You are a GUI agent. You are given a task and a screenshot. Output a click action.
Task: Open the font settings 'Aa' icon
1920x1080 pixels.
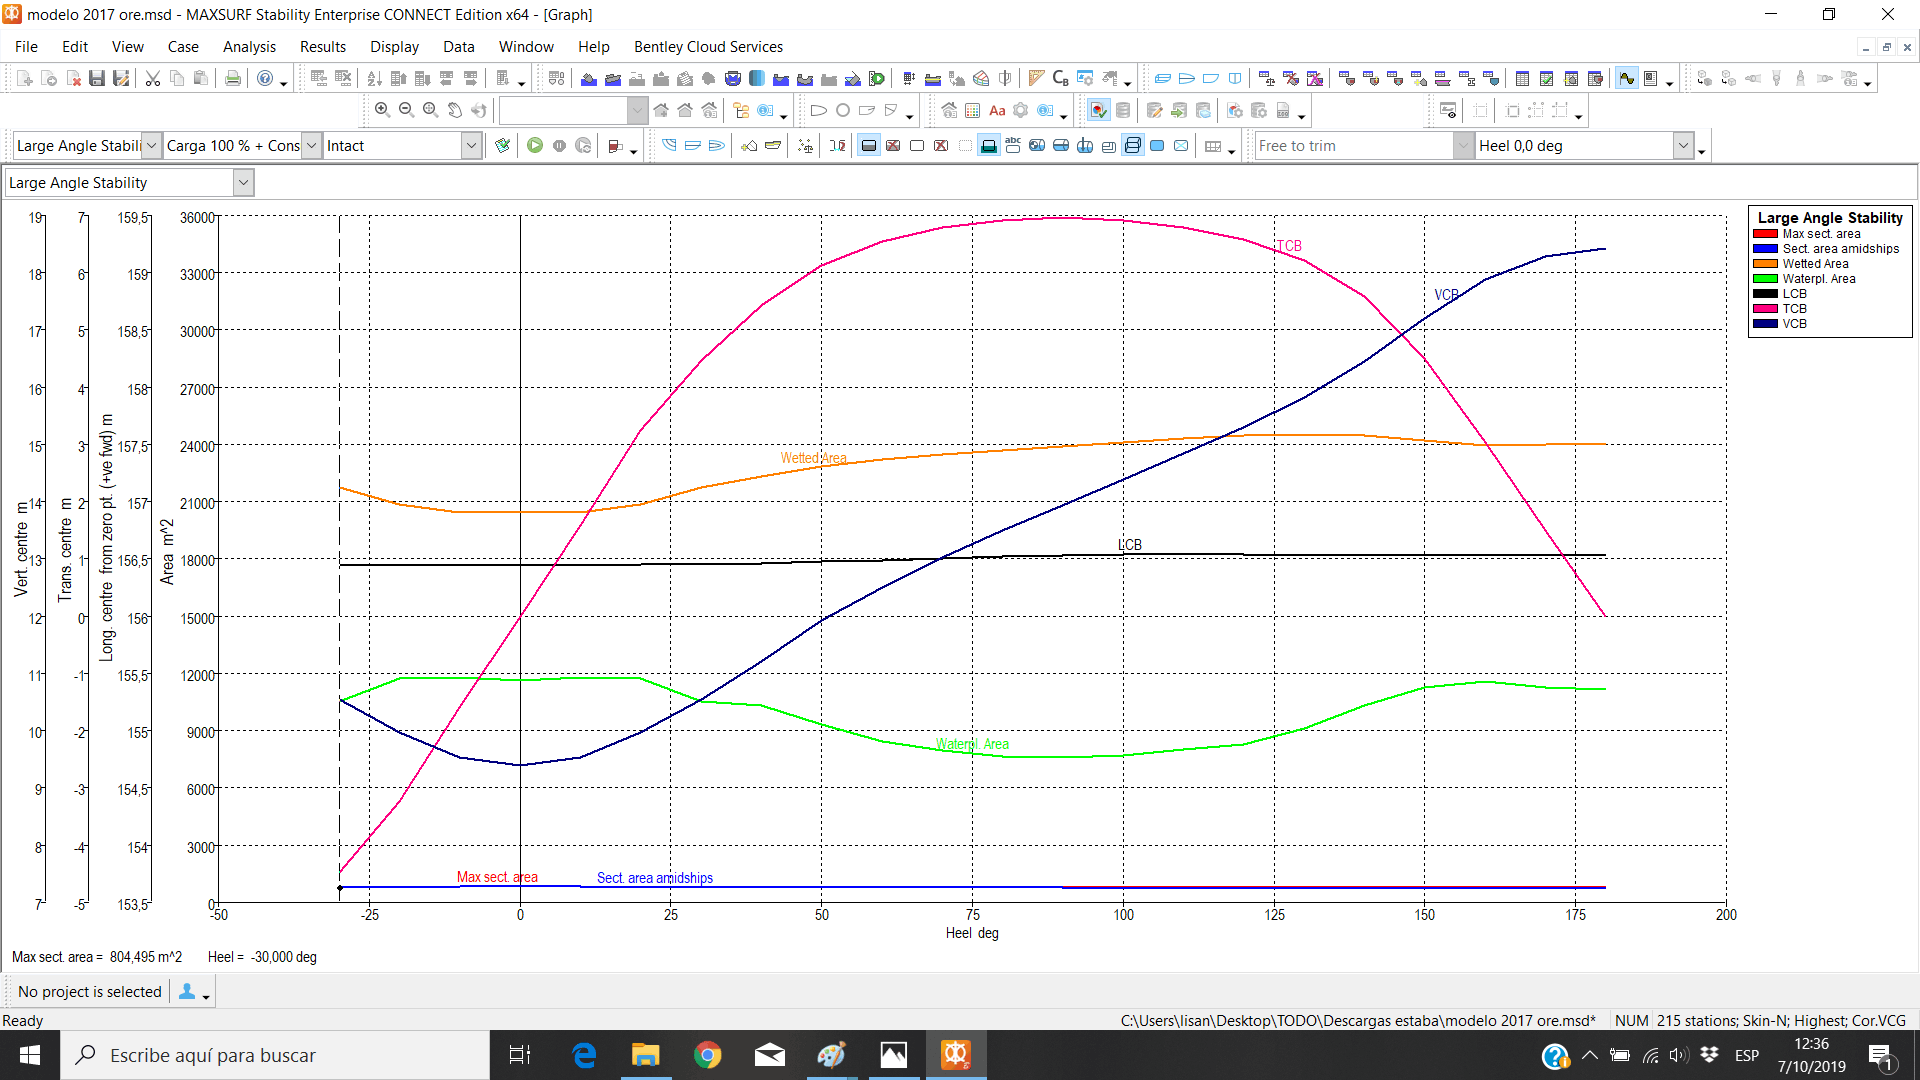click(x=997, y=110)
